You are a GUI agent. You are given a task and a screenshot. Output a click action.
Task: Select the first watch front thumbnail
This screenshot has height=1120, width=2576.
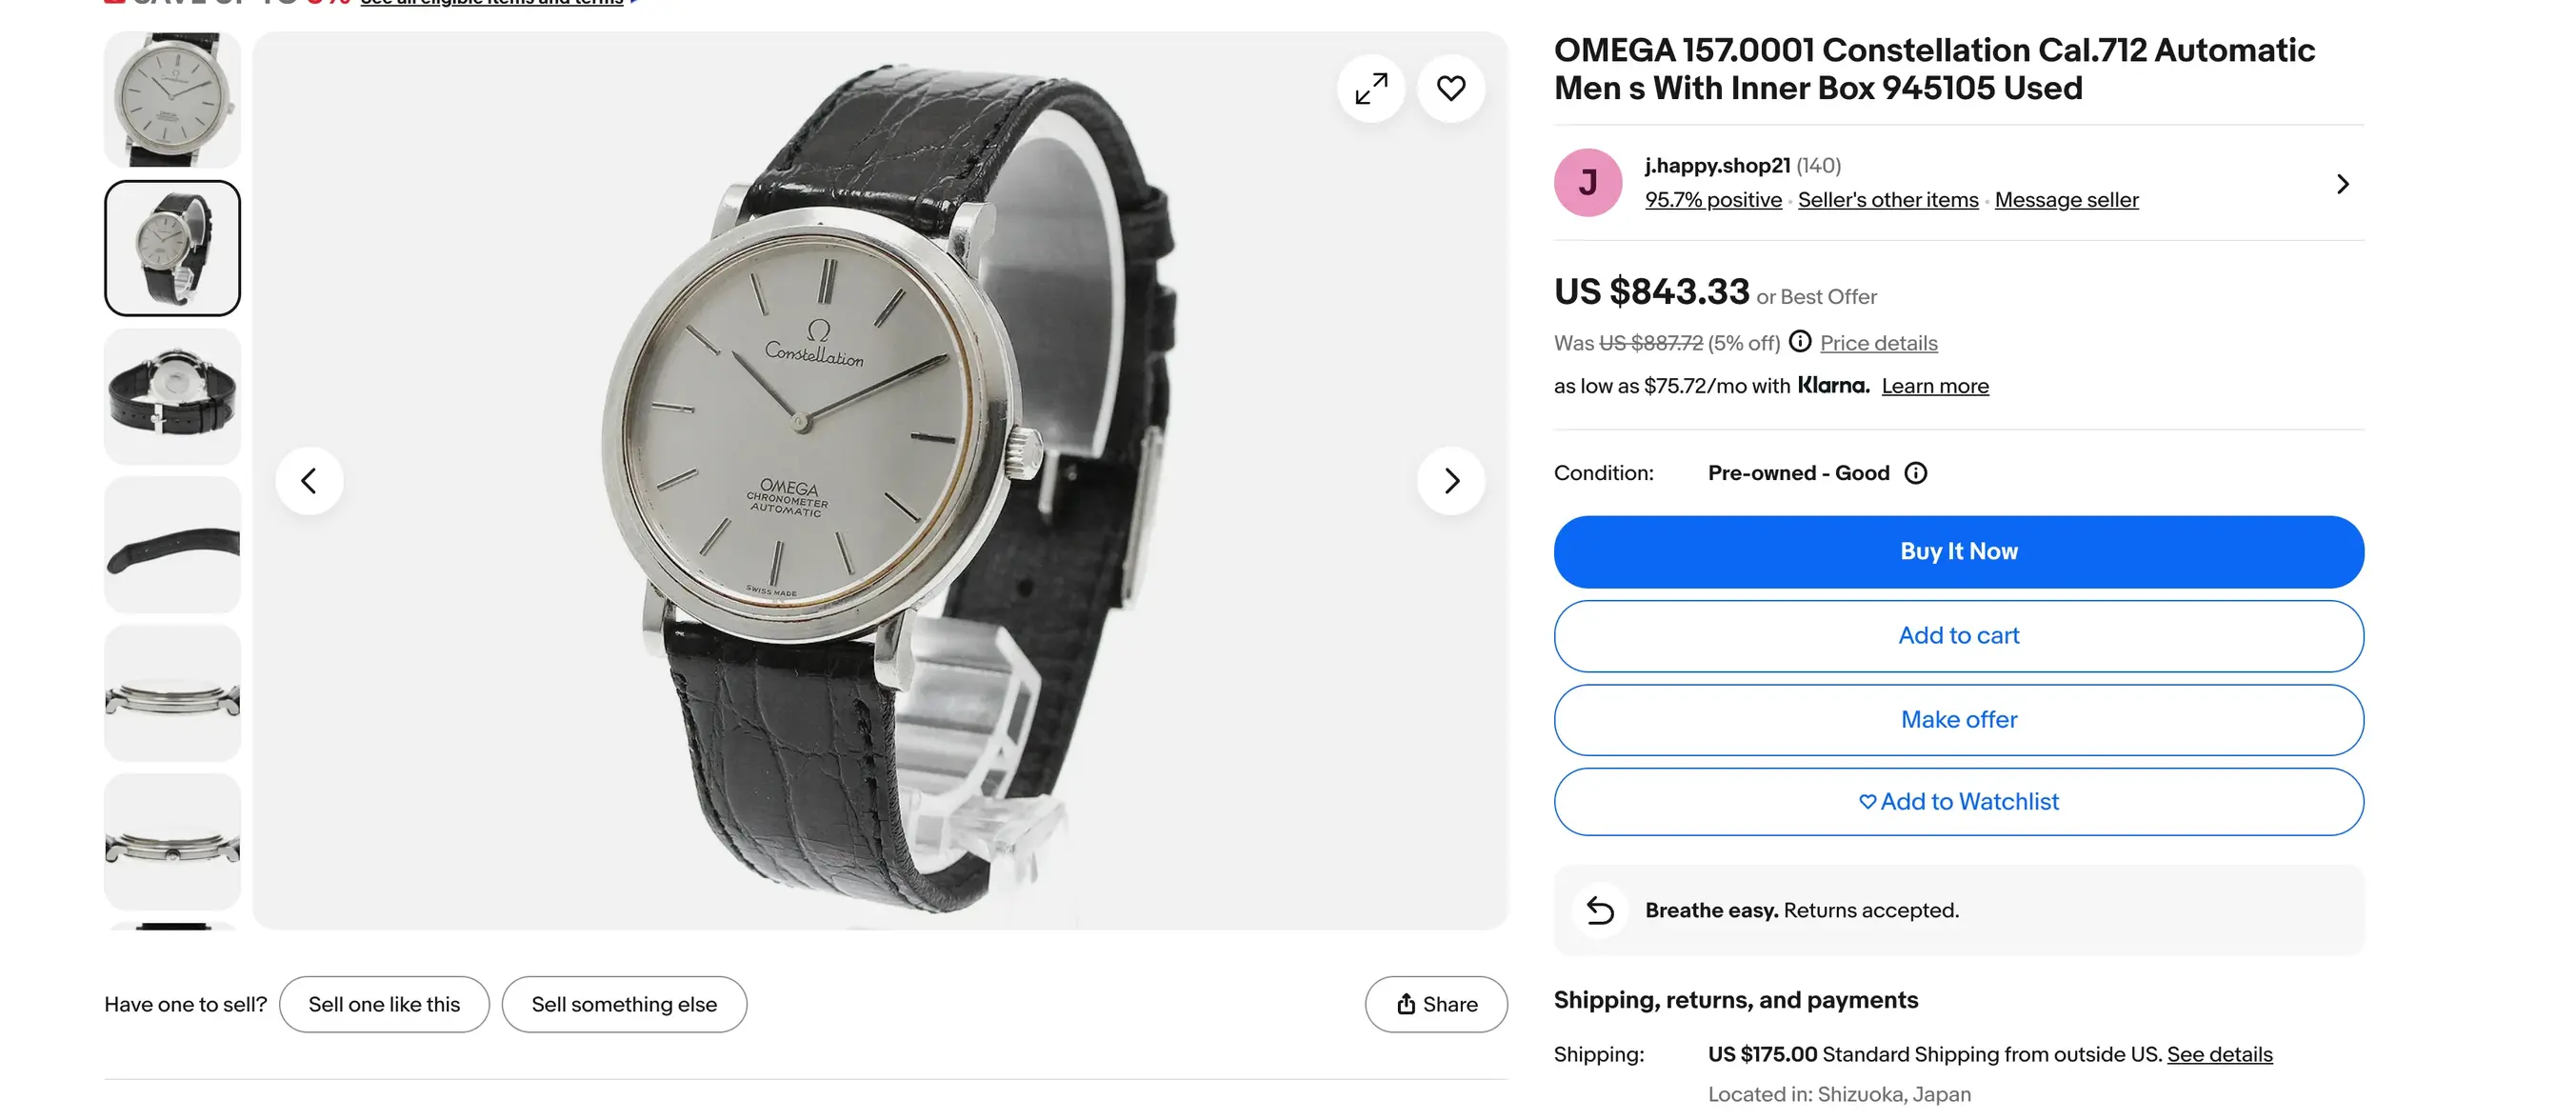pos(172,100)
